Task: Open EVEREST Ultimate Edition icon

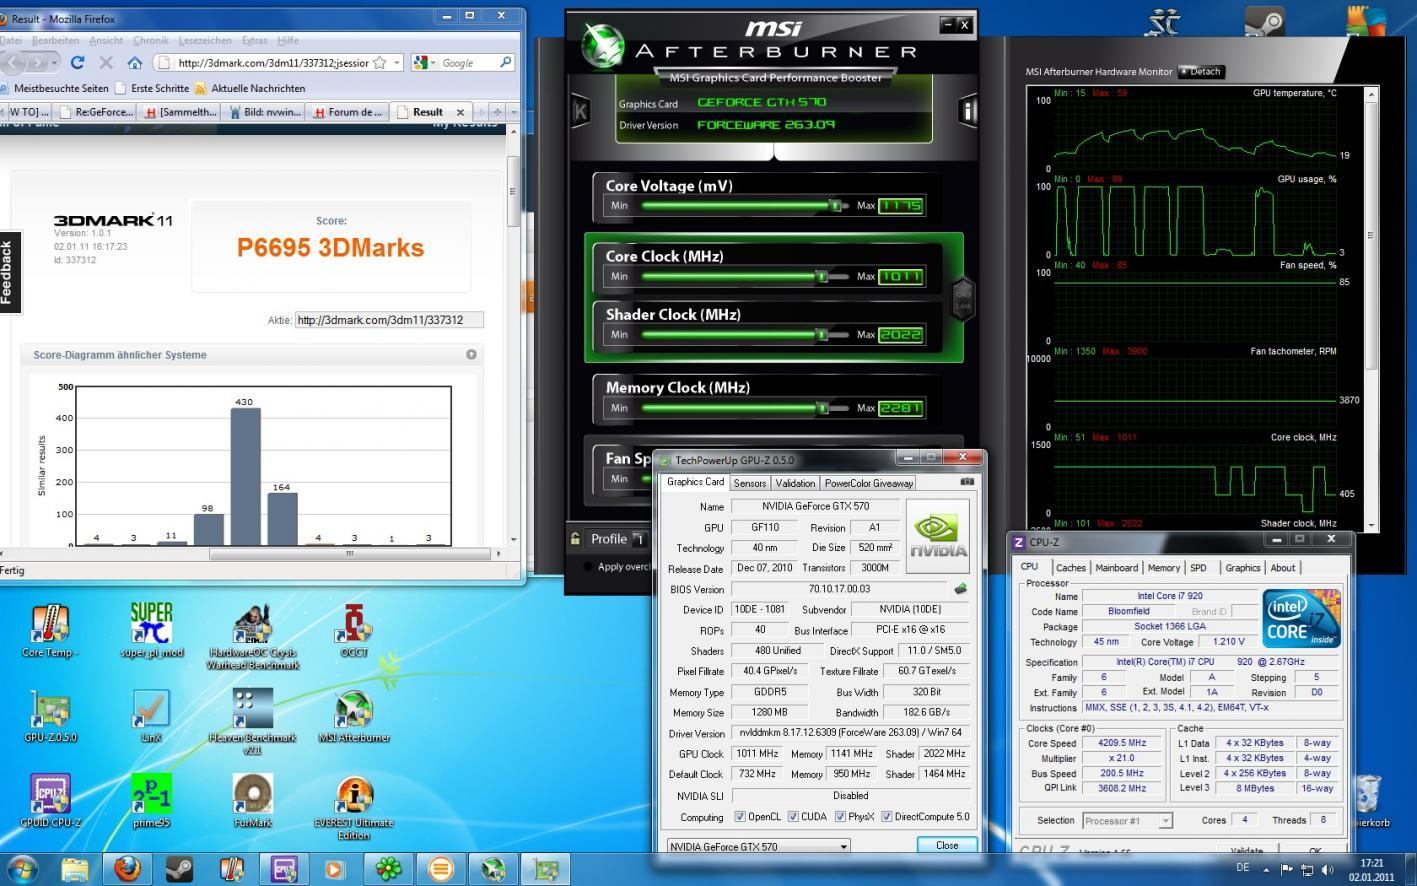Action: (x=354, y=808)
